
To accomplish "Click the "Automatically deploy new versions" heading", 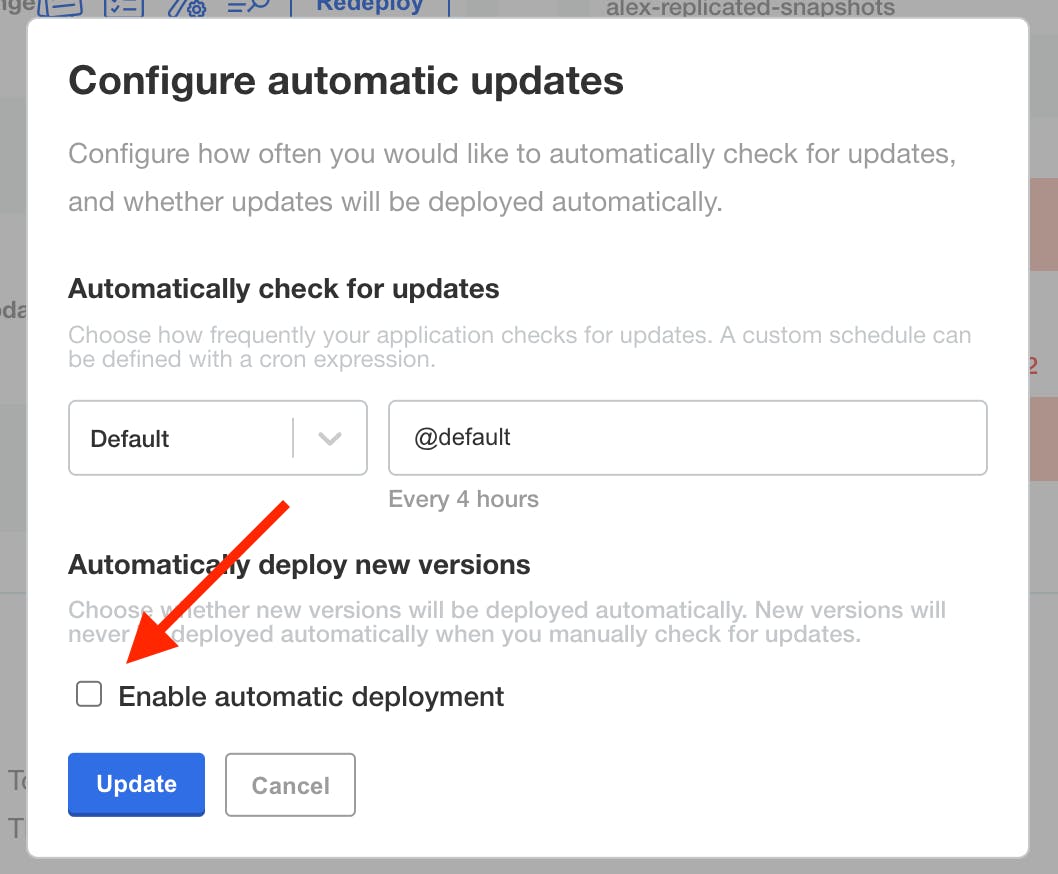I will point(298,564).
